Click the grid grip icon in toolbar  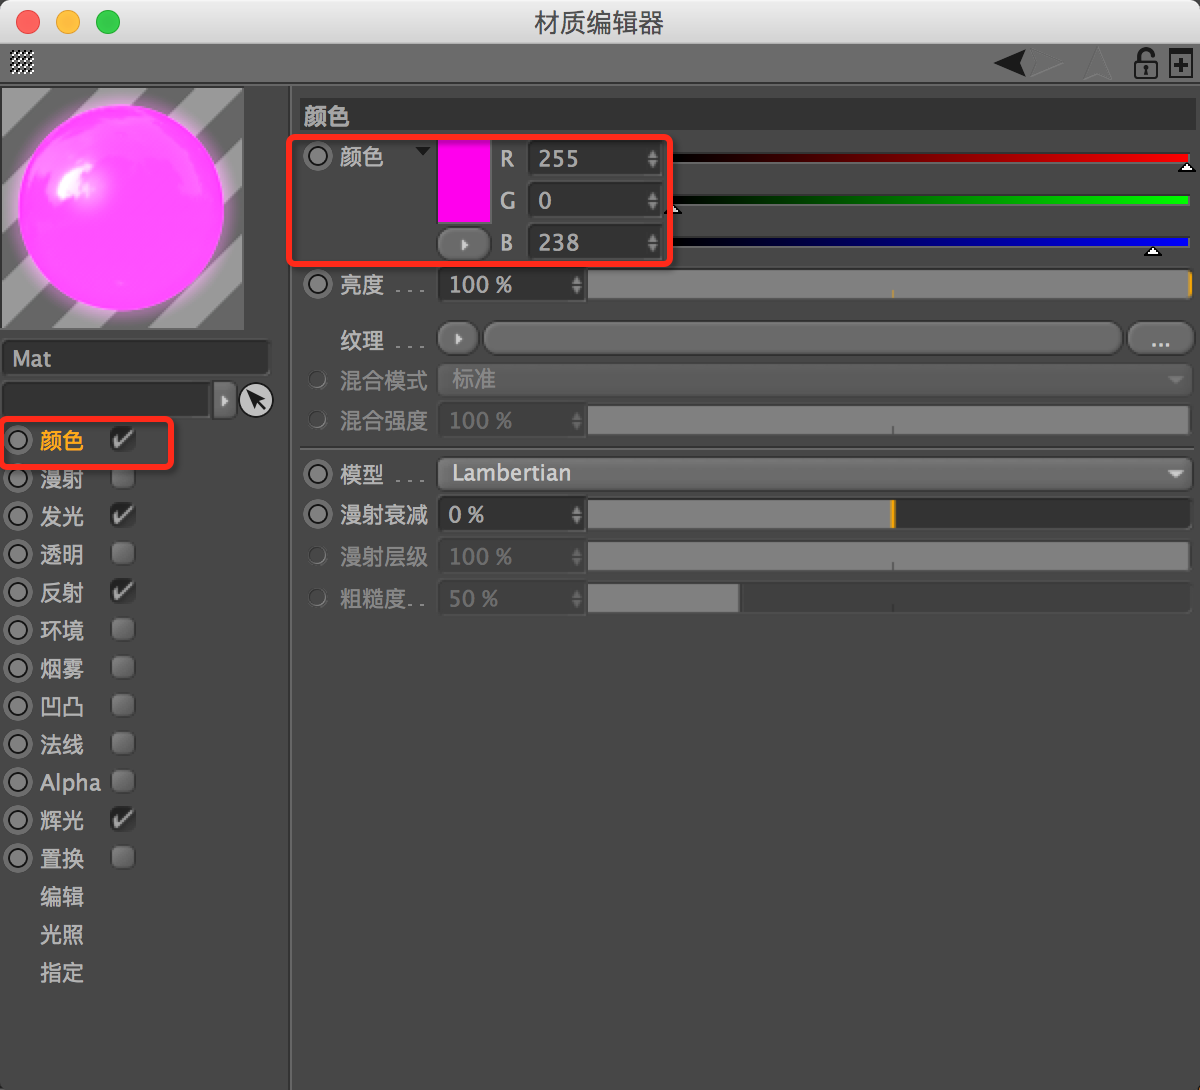(22, 62)
